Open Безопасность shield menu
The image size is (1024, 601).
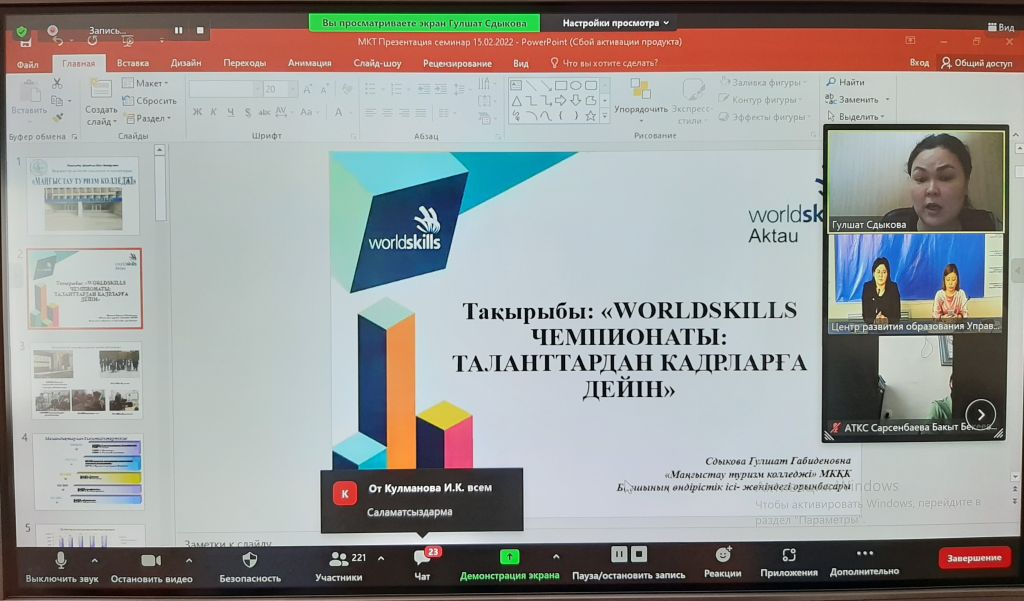(249, 567)
